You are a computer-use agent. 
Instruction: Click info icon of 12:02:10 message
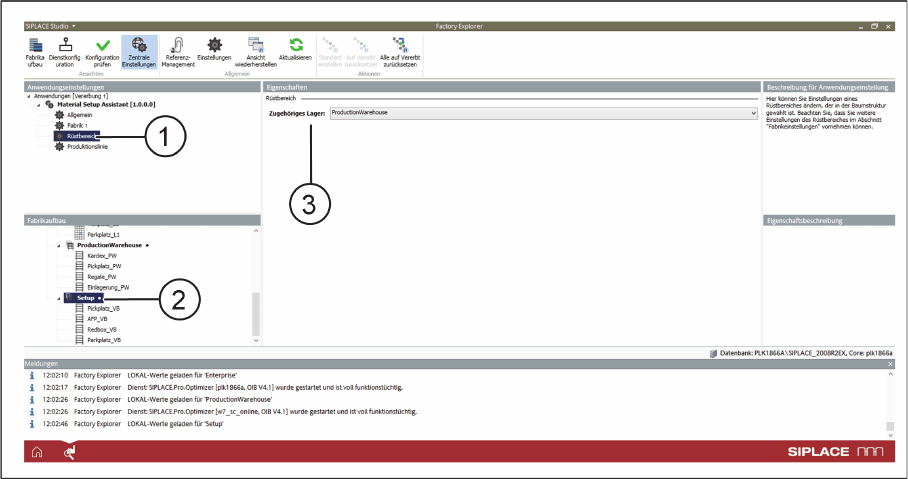[x=32, y=375]
